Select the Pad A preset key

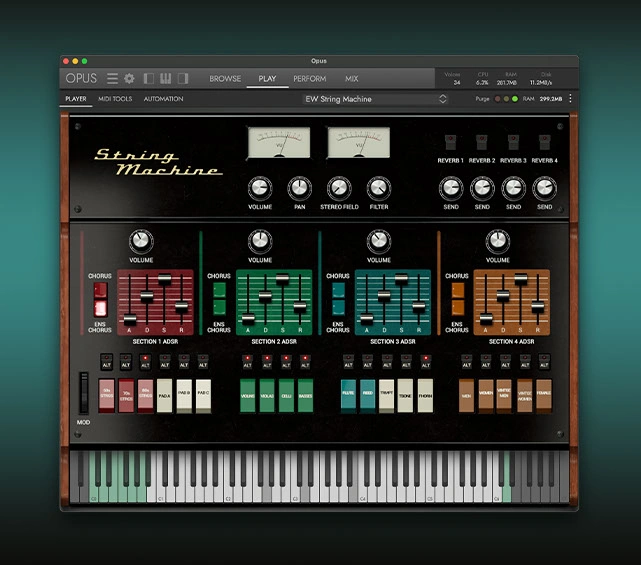(164, 395)
